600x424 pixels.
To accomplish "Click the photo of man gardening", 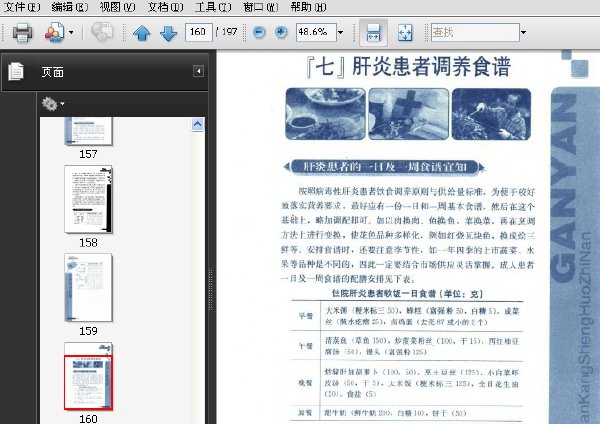I will (491, 114).
